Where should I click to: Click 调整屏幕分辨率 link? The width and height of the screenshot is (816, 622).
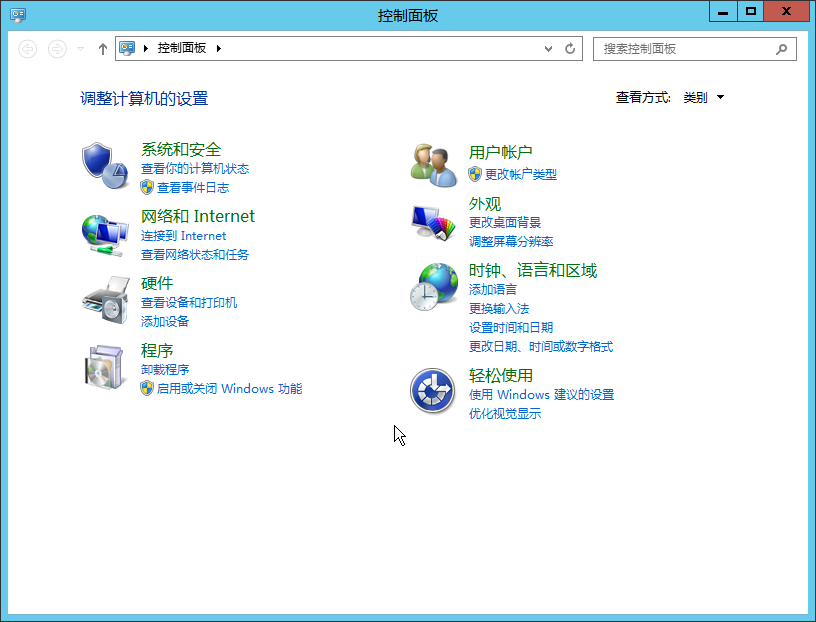click(x=511, y=242)
